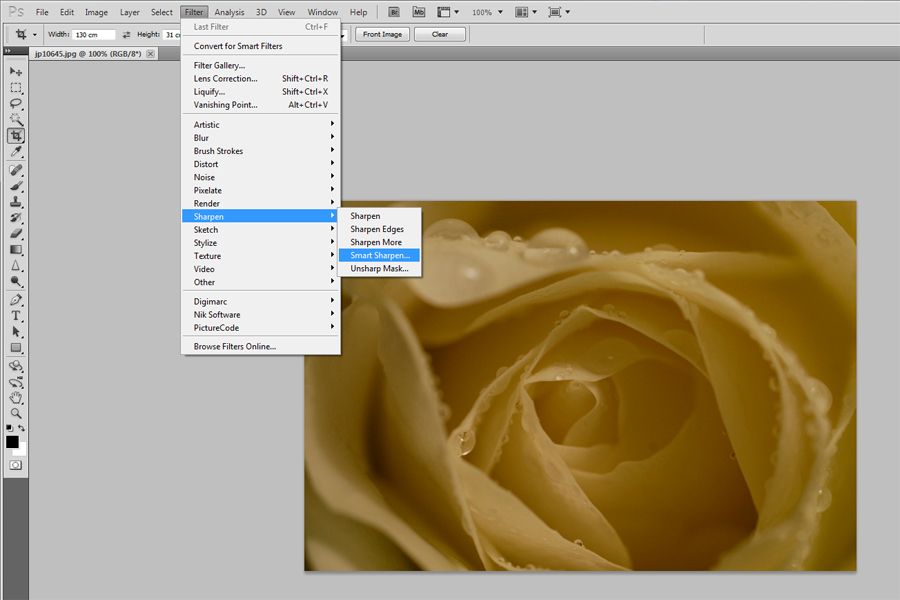Select the Horizontal Type tool
This screenshot has height=600, width=900.
point(15,316)
